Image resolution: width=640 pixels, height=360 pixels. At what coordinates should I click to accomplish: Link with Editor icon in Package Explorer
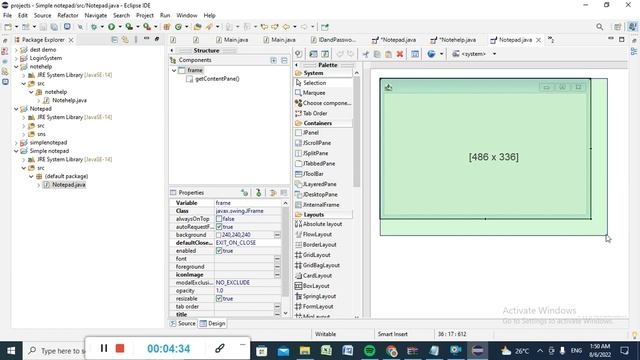(x=125, y=40)
